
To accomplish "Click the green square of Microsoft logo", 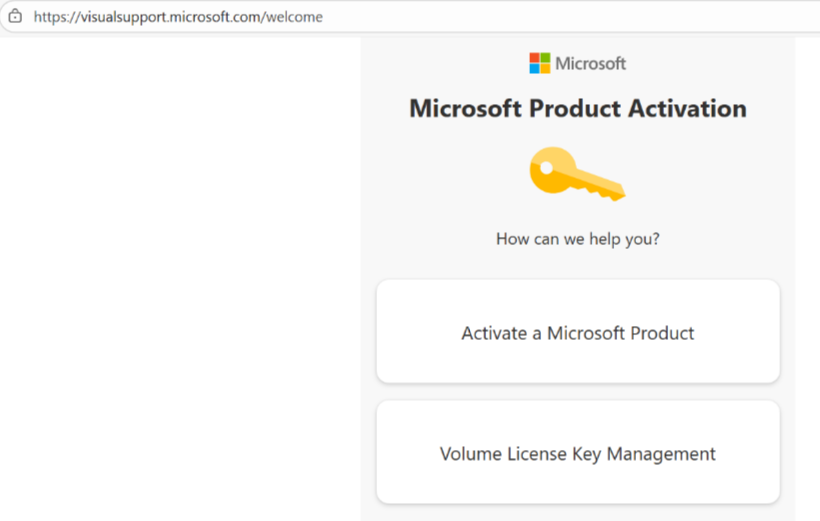I will click(x=545, y=58).
